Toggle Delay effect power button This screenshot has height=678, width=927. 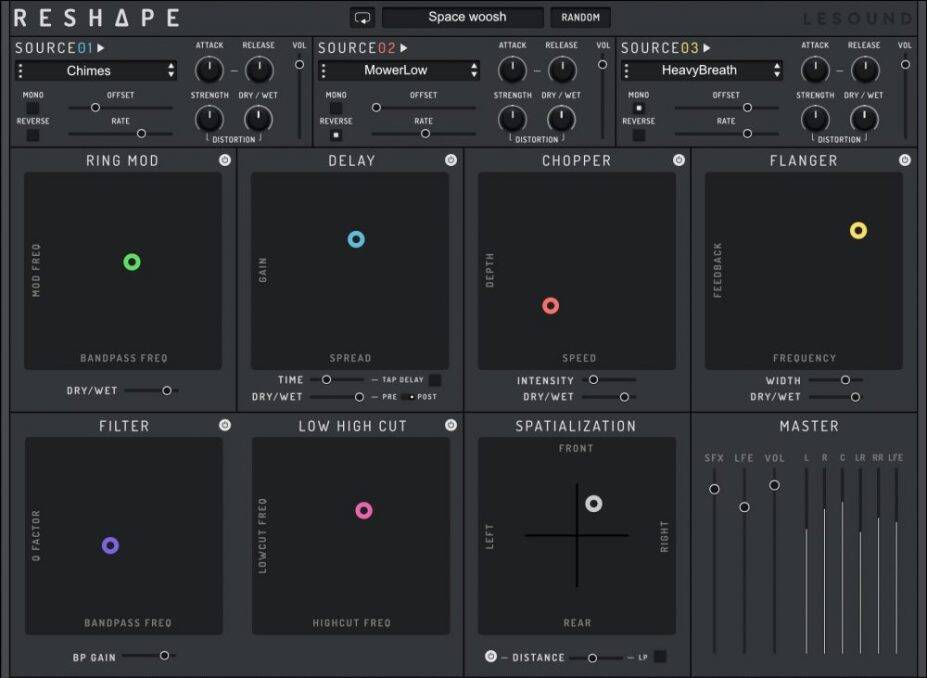451,160
